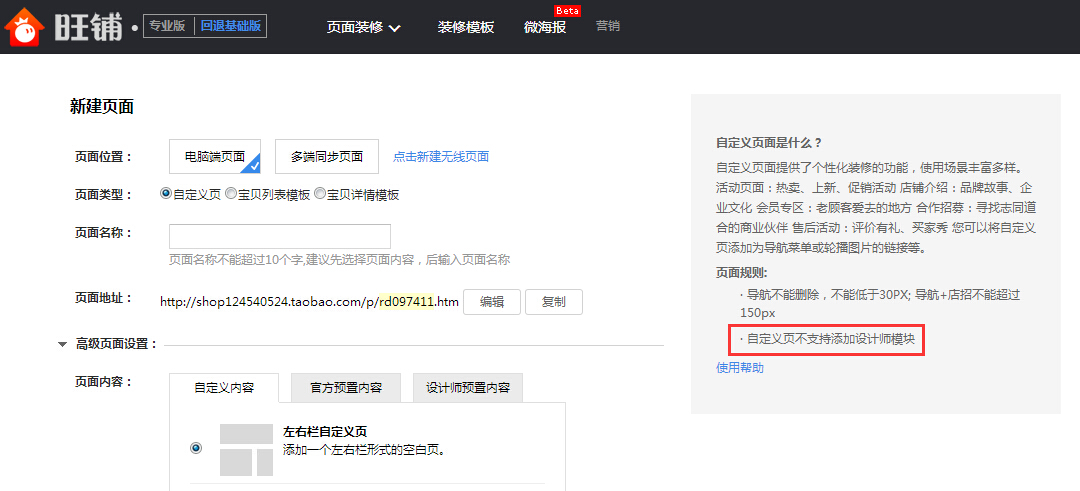Switch to 设计师预置内容 tab

[468, 388]
